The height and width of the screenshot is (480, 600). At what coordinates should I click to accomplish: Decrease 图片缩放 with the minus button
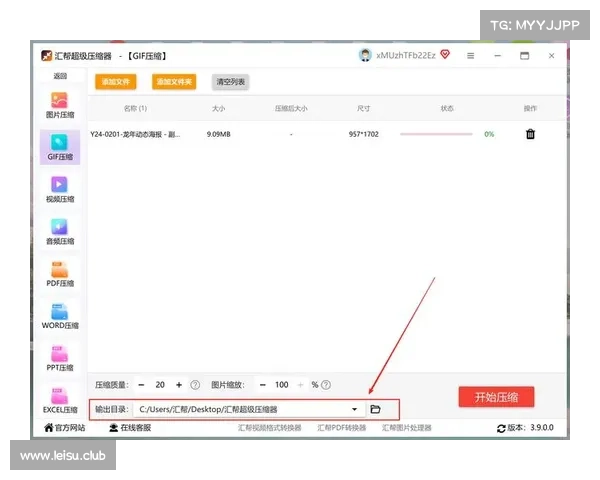[x=262, y=385]
